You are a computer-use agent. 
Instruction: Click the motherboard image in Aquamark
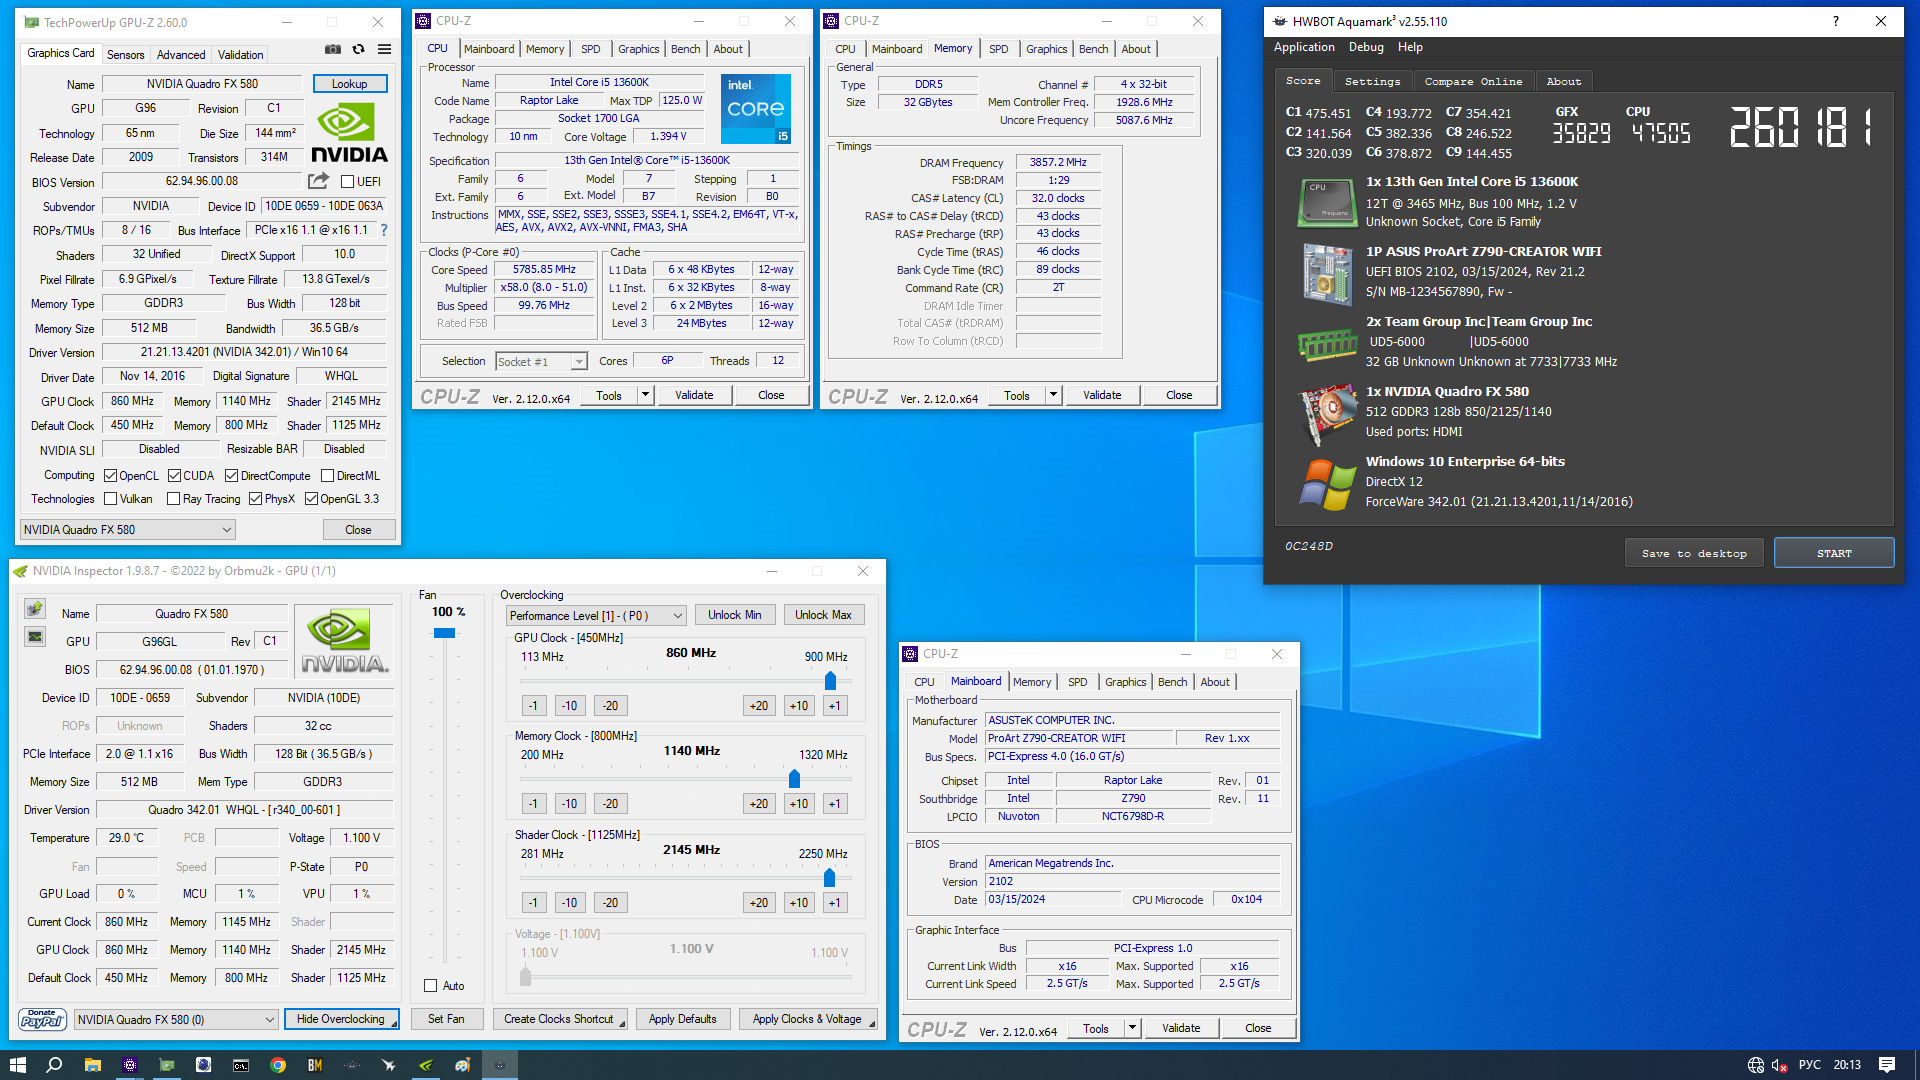point(1327,273)
